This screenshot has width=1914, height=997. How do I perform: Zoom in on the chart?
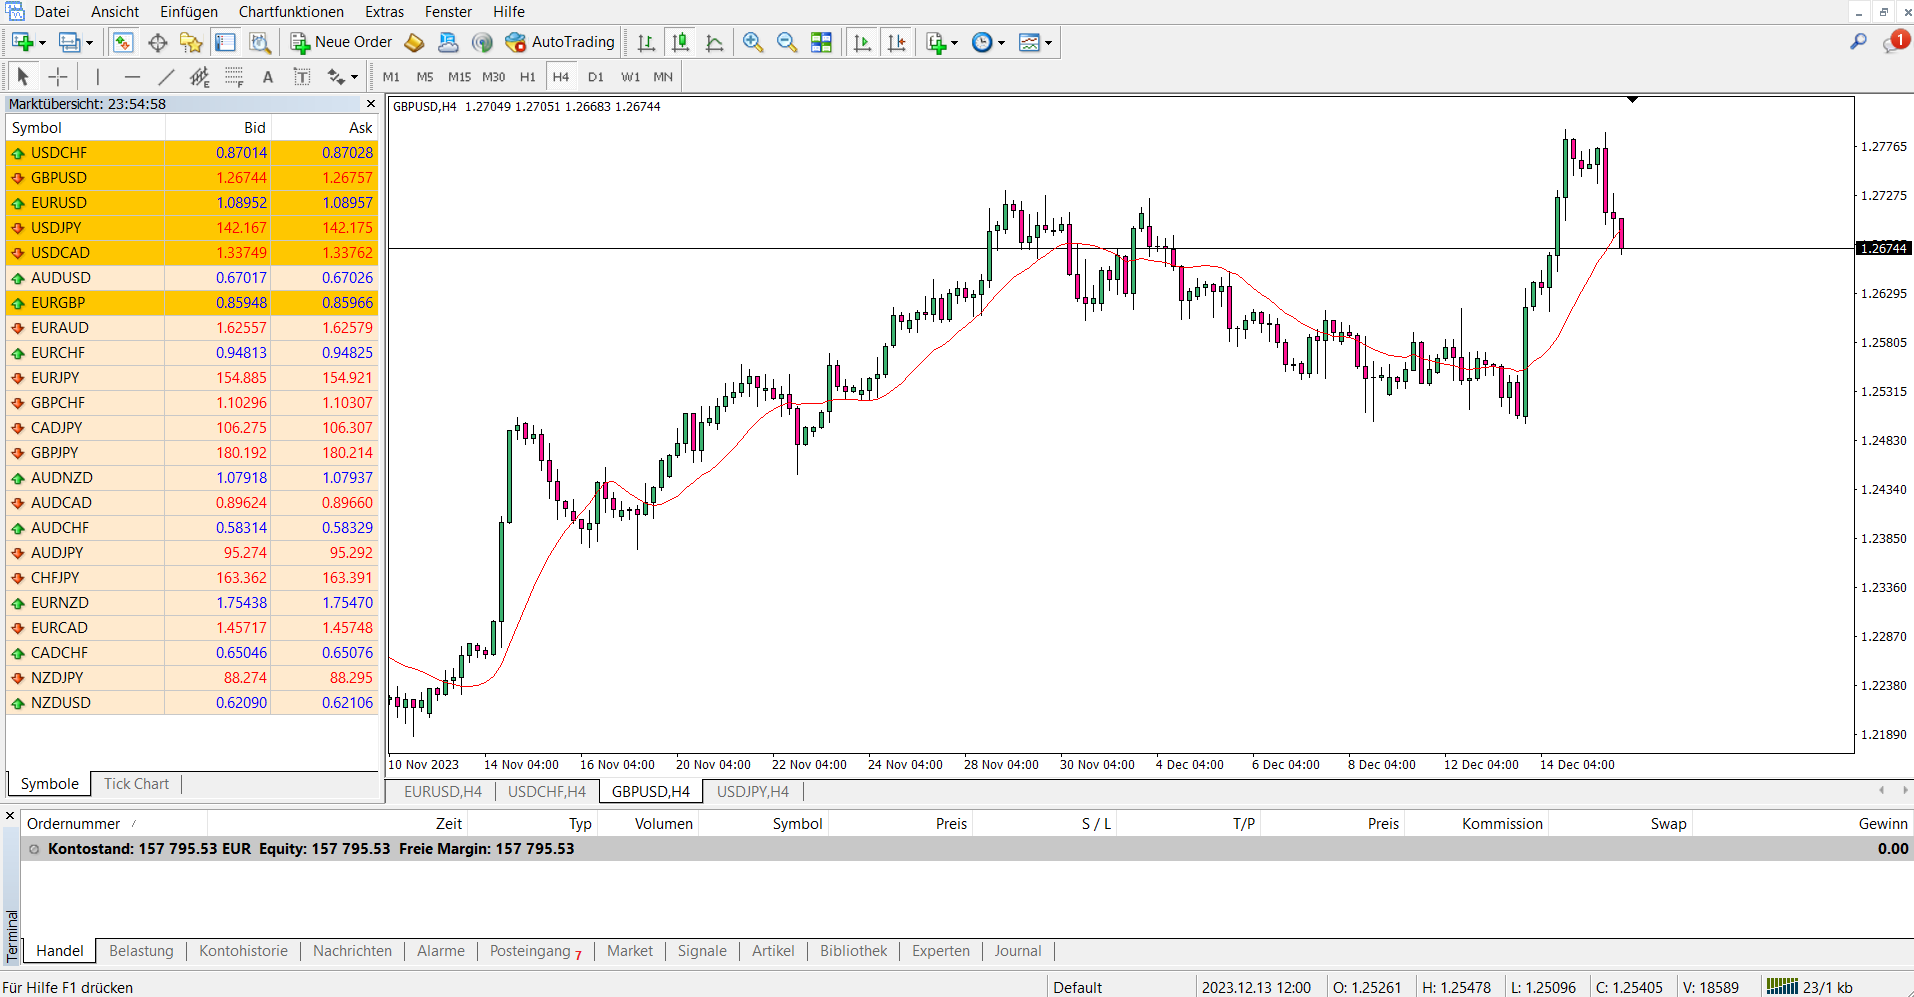click(x=753, y=42)
